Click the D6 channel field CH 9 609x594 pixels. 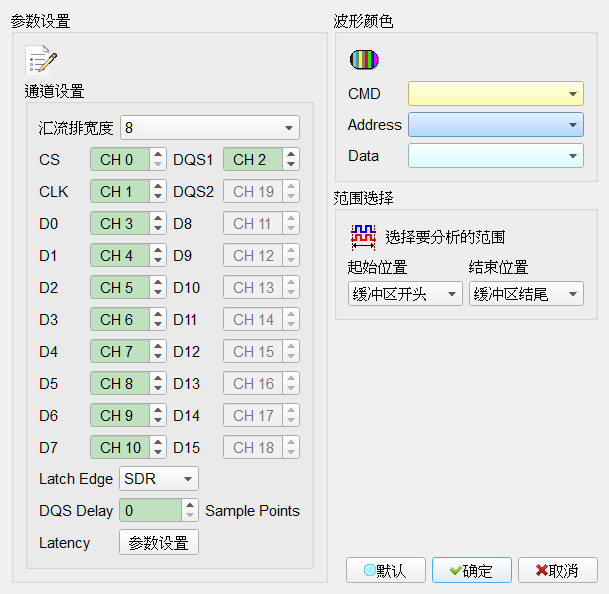click(x=120, y=415)
